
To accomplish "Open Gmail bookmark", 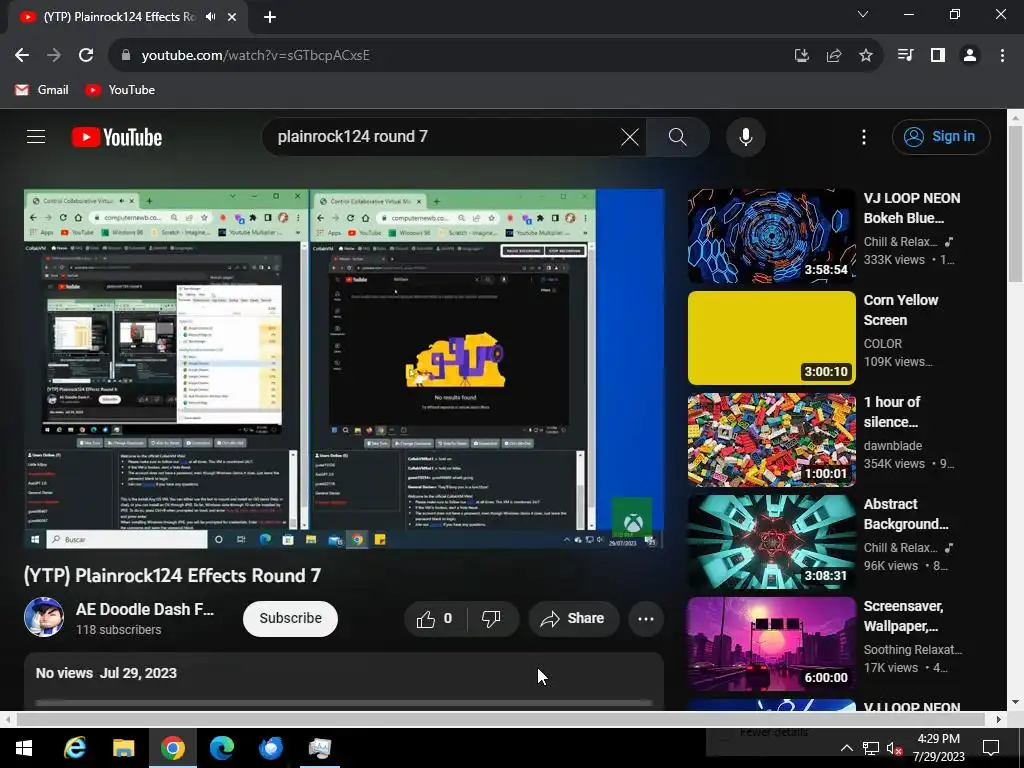I will (x=42, y=90).
